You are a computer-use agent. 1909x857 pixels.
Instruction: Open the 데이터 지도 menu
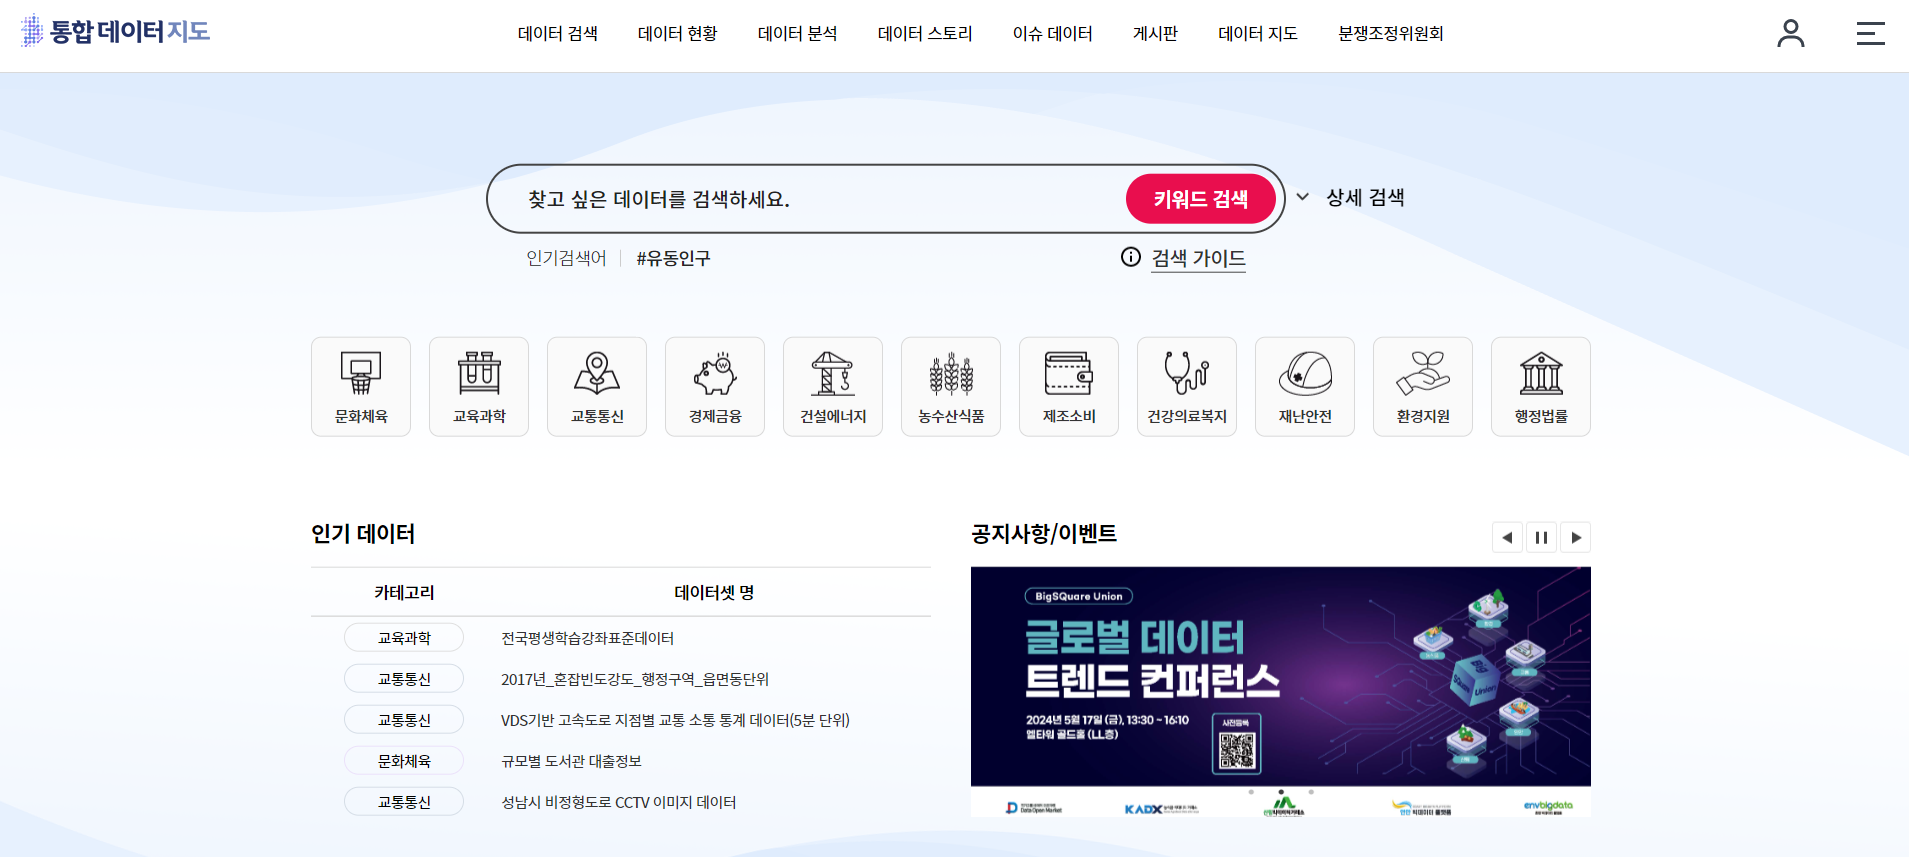pos(1258,34)
